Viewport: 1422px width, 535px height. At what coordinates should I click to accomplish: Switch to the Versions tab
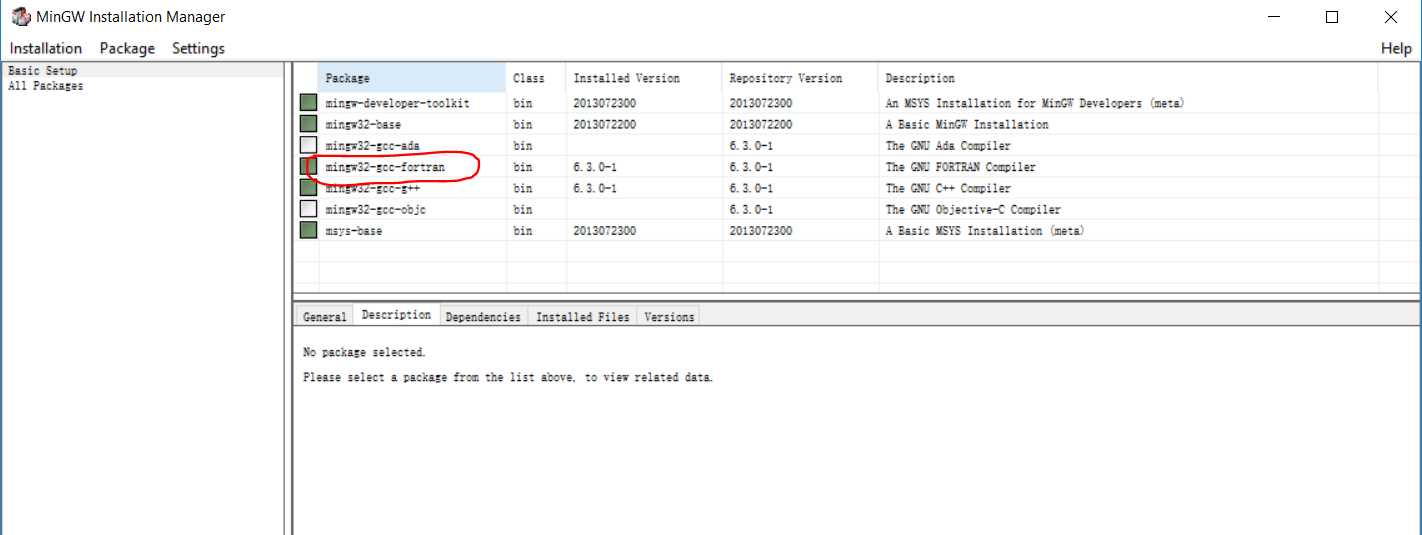[x=669, y=316]
